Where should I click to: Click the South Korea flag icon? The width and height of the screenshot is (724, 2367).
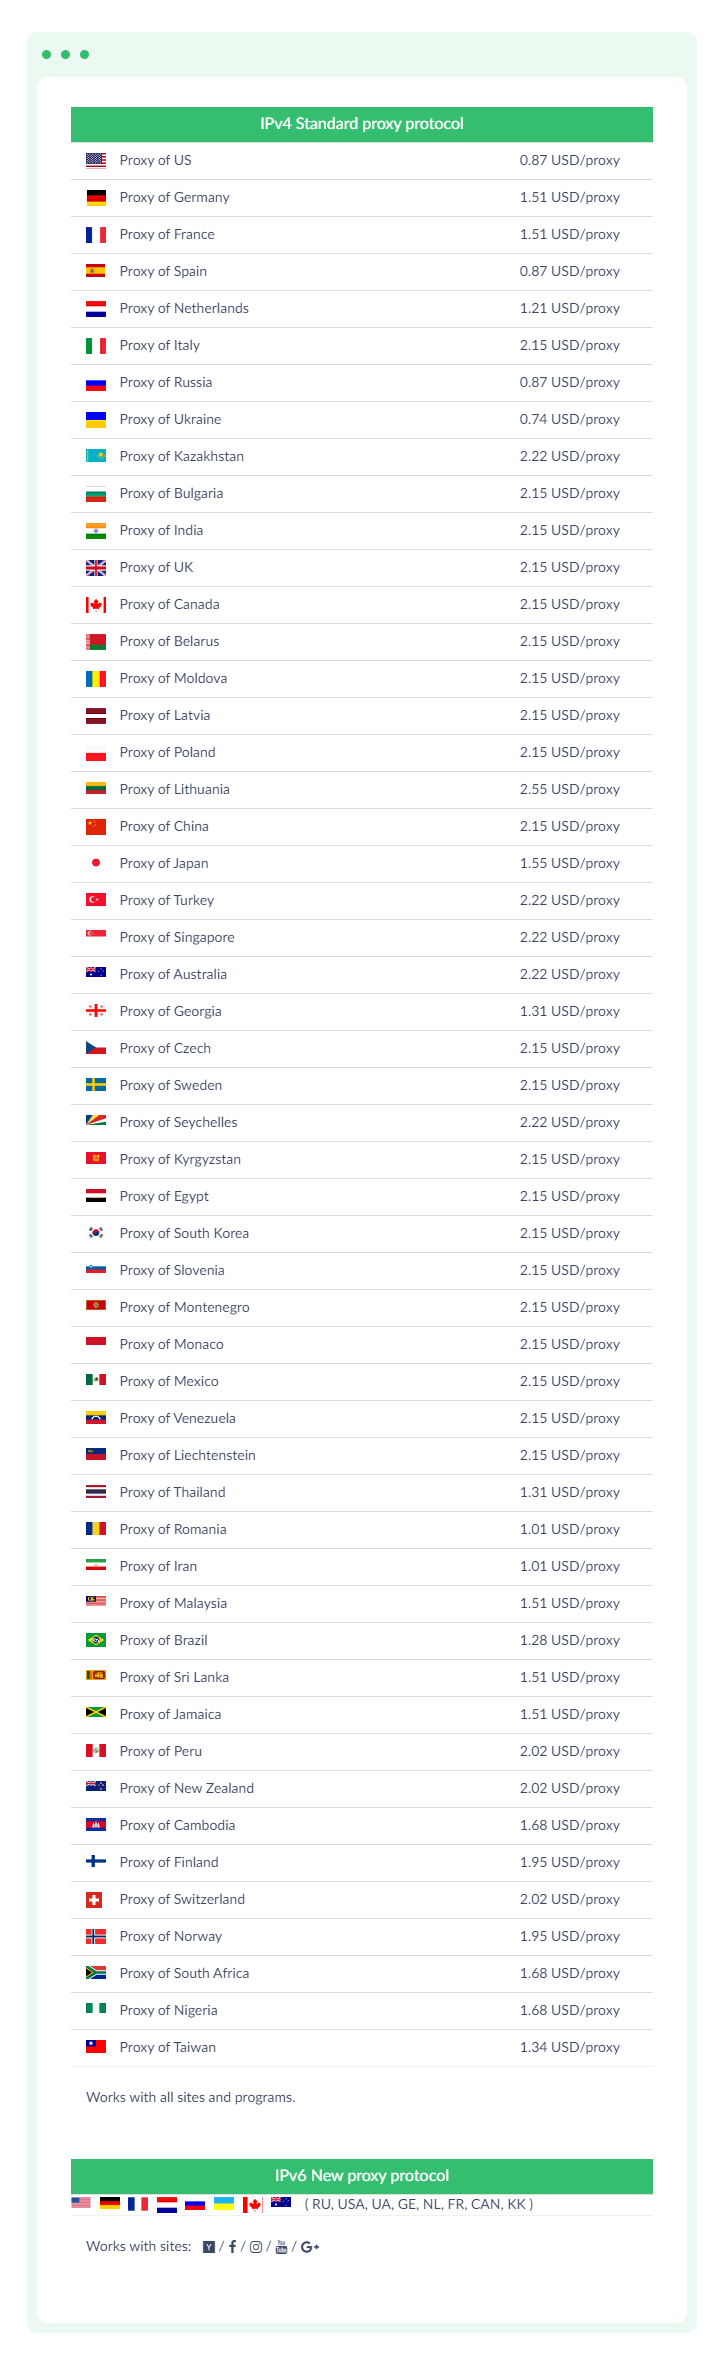pyautogui.click(x=96, y=1232)
